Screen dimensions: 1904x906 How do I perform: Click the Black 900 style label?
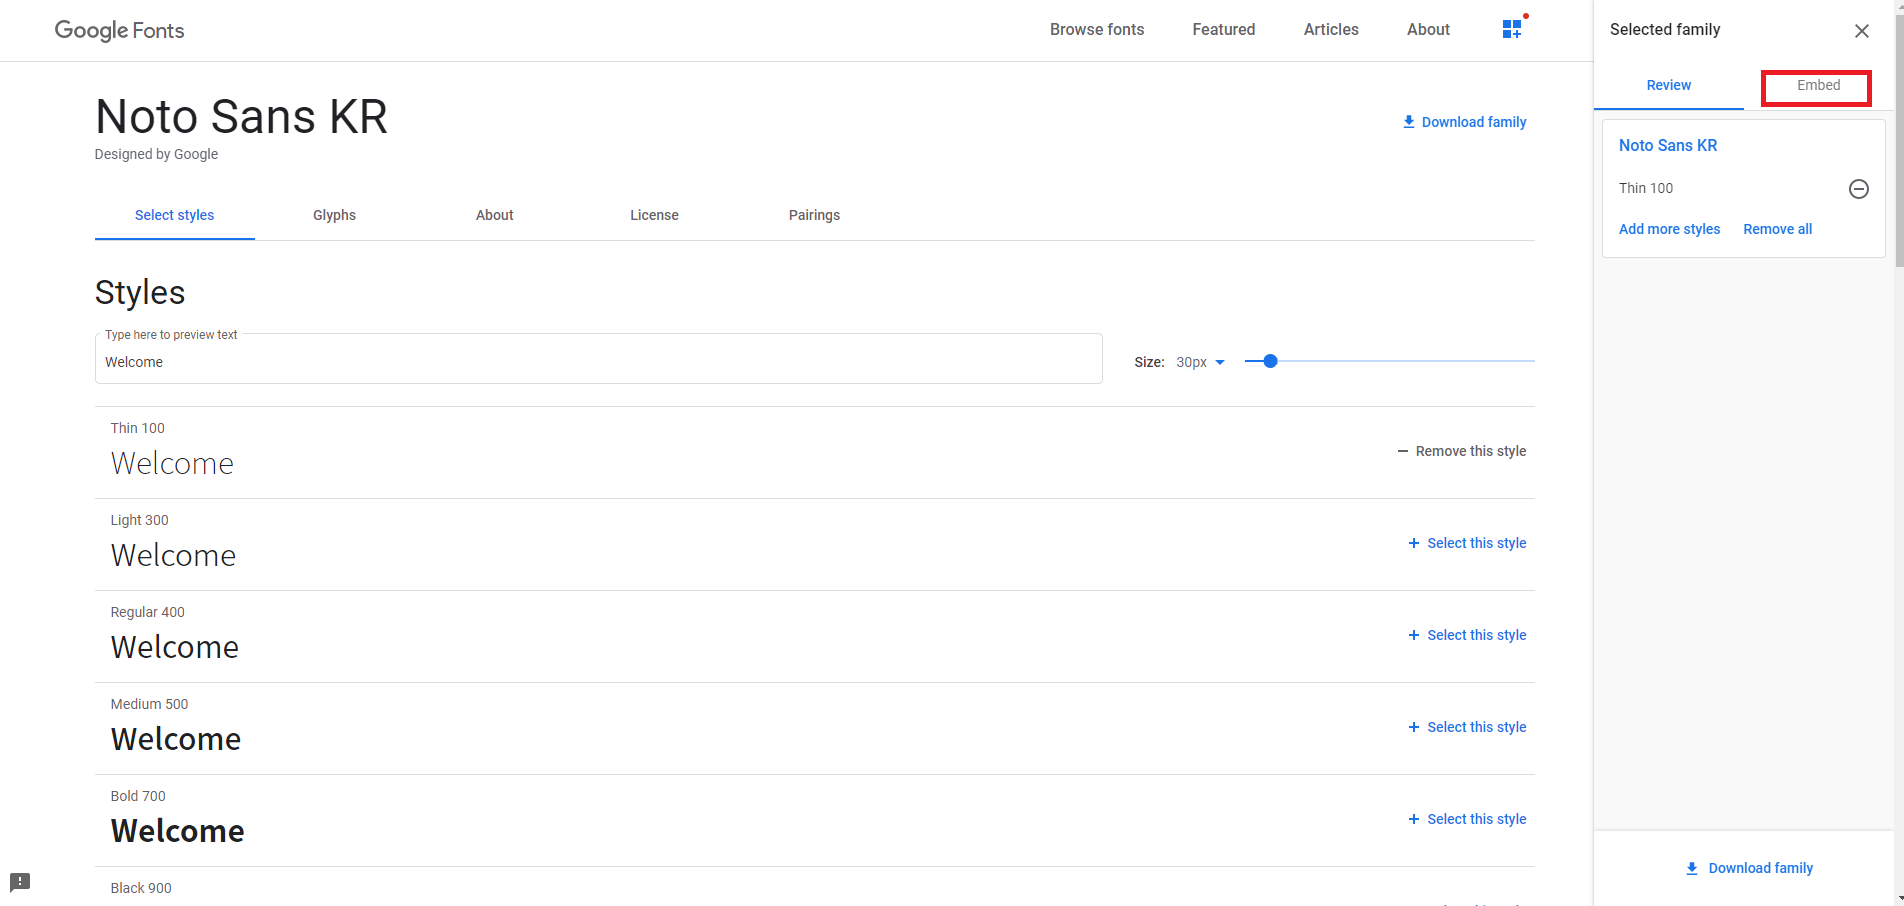coord(141,888)
